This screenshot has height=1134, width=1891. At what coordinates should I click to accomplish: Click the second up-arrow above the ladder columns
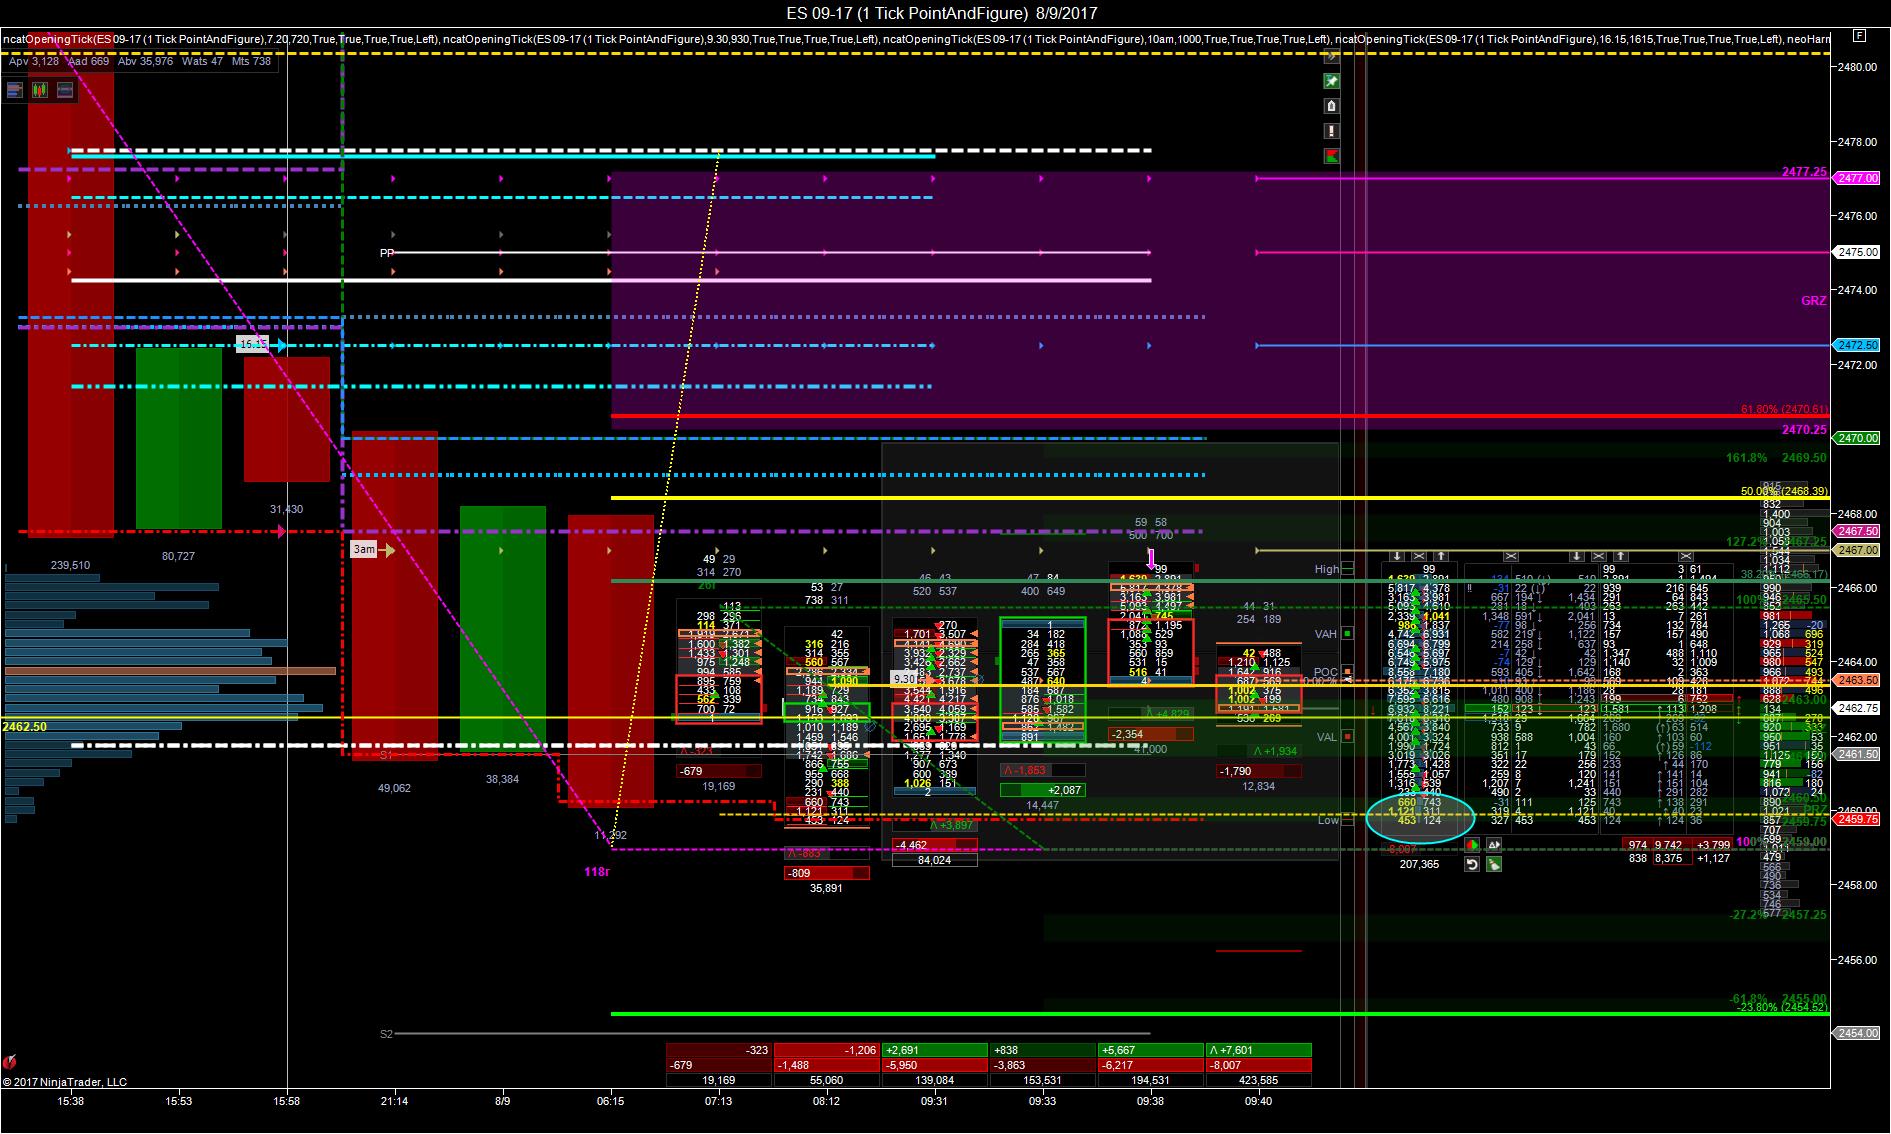pyautogui.click(x=1621, y=556)
